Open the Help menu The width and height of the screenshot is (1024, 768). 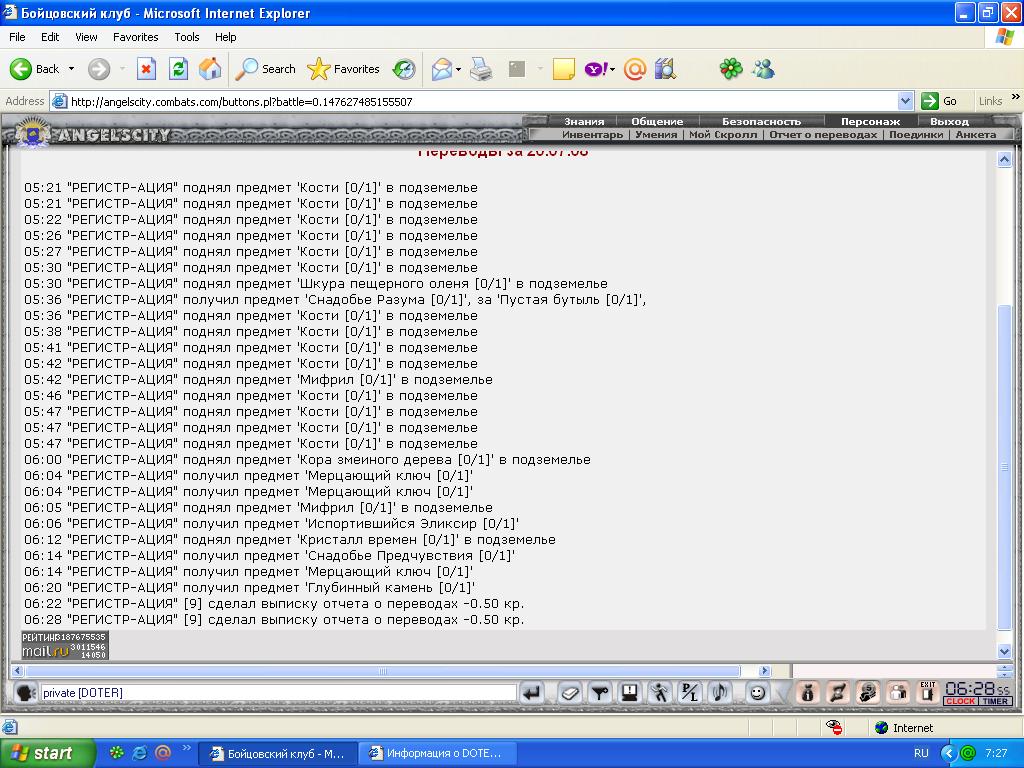[225, 37]
